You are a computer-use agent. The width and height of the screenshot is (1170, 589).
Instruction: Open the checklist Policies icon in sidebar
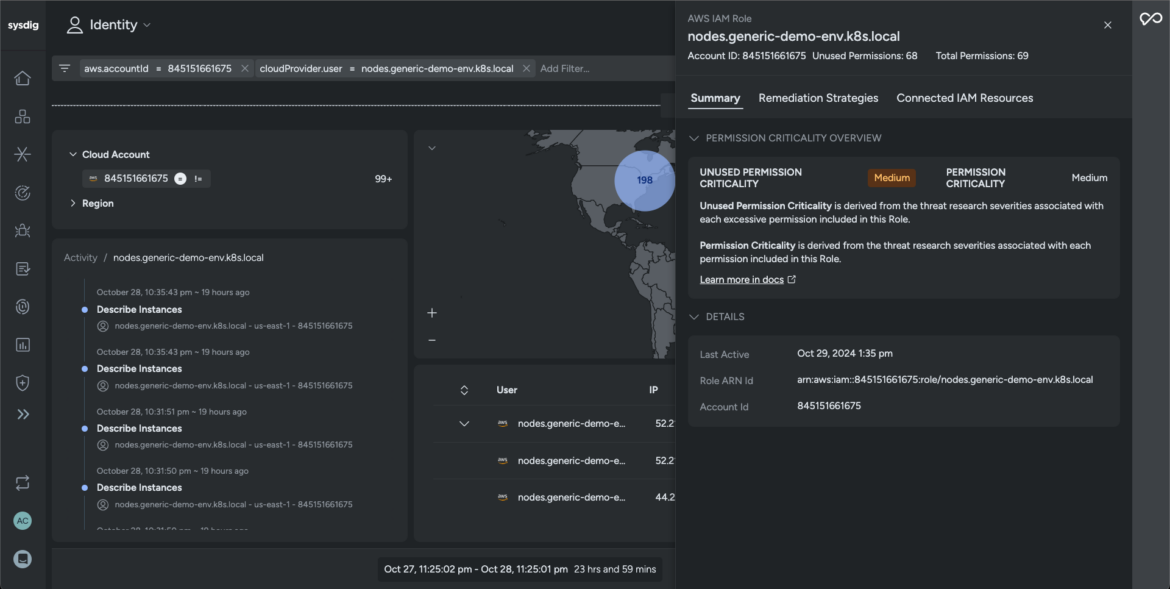pyautogui.click(x=22, y=269)
